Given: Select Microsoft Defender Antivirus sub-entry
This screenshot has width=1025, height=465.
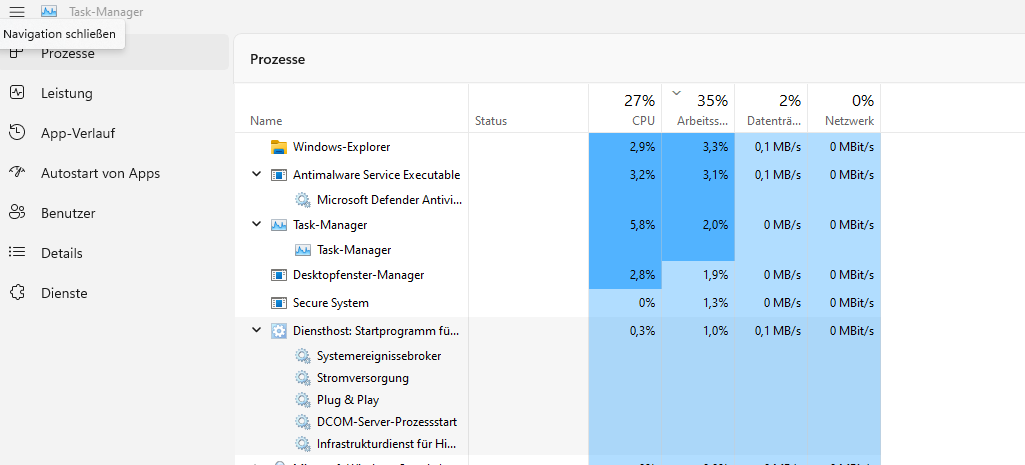Looking at the screenshot, I should coord(558,199).
